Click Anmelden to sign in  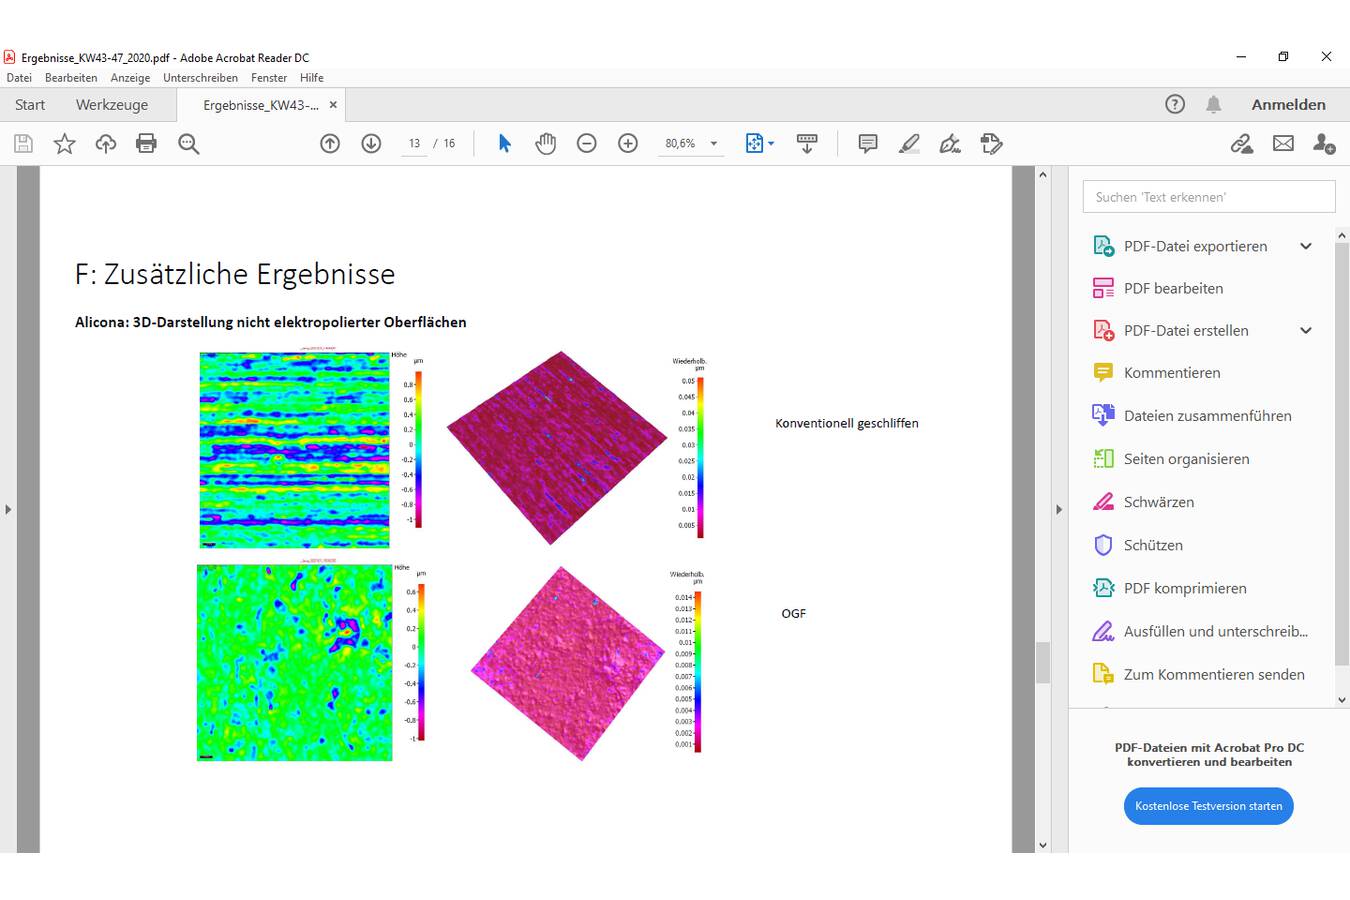coord(1288,105)
